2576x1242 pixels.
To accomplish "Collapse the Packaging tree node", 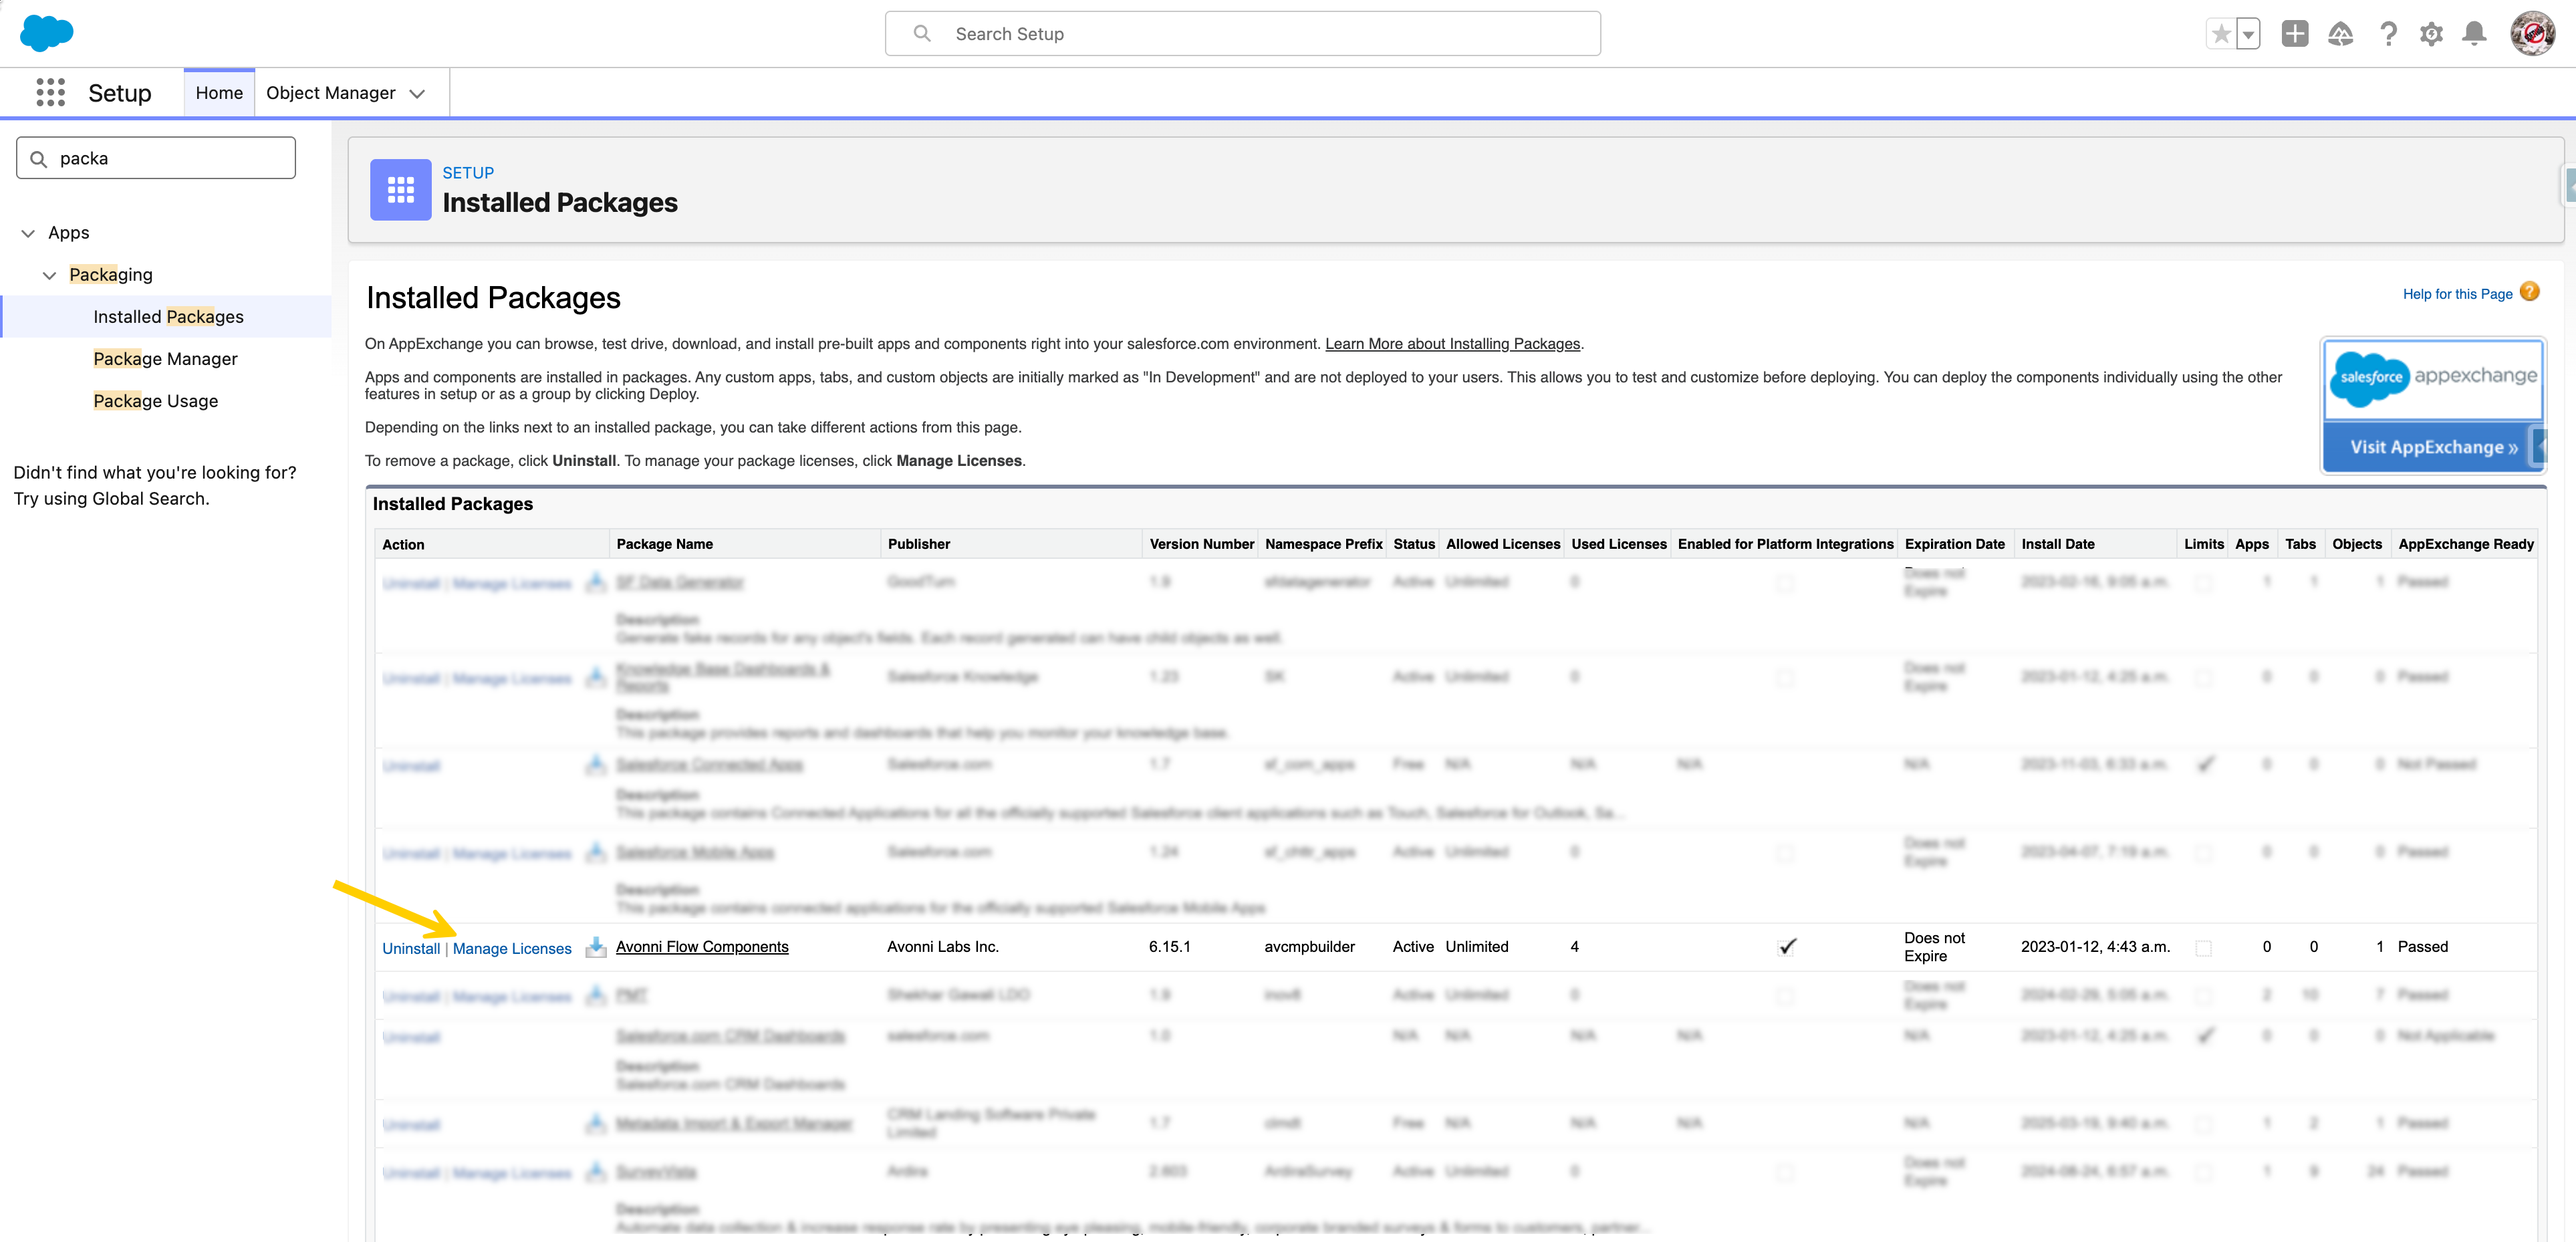I will coord(49,275).
